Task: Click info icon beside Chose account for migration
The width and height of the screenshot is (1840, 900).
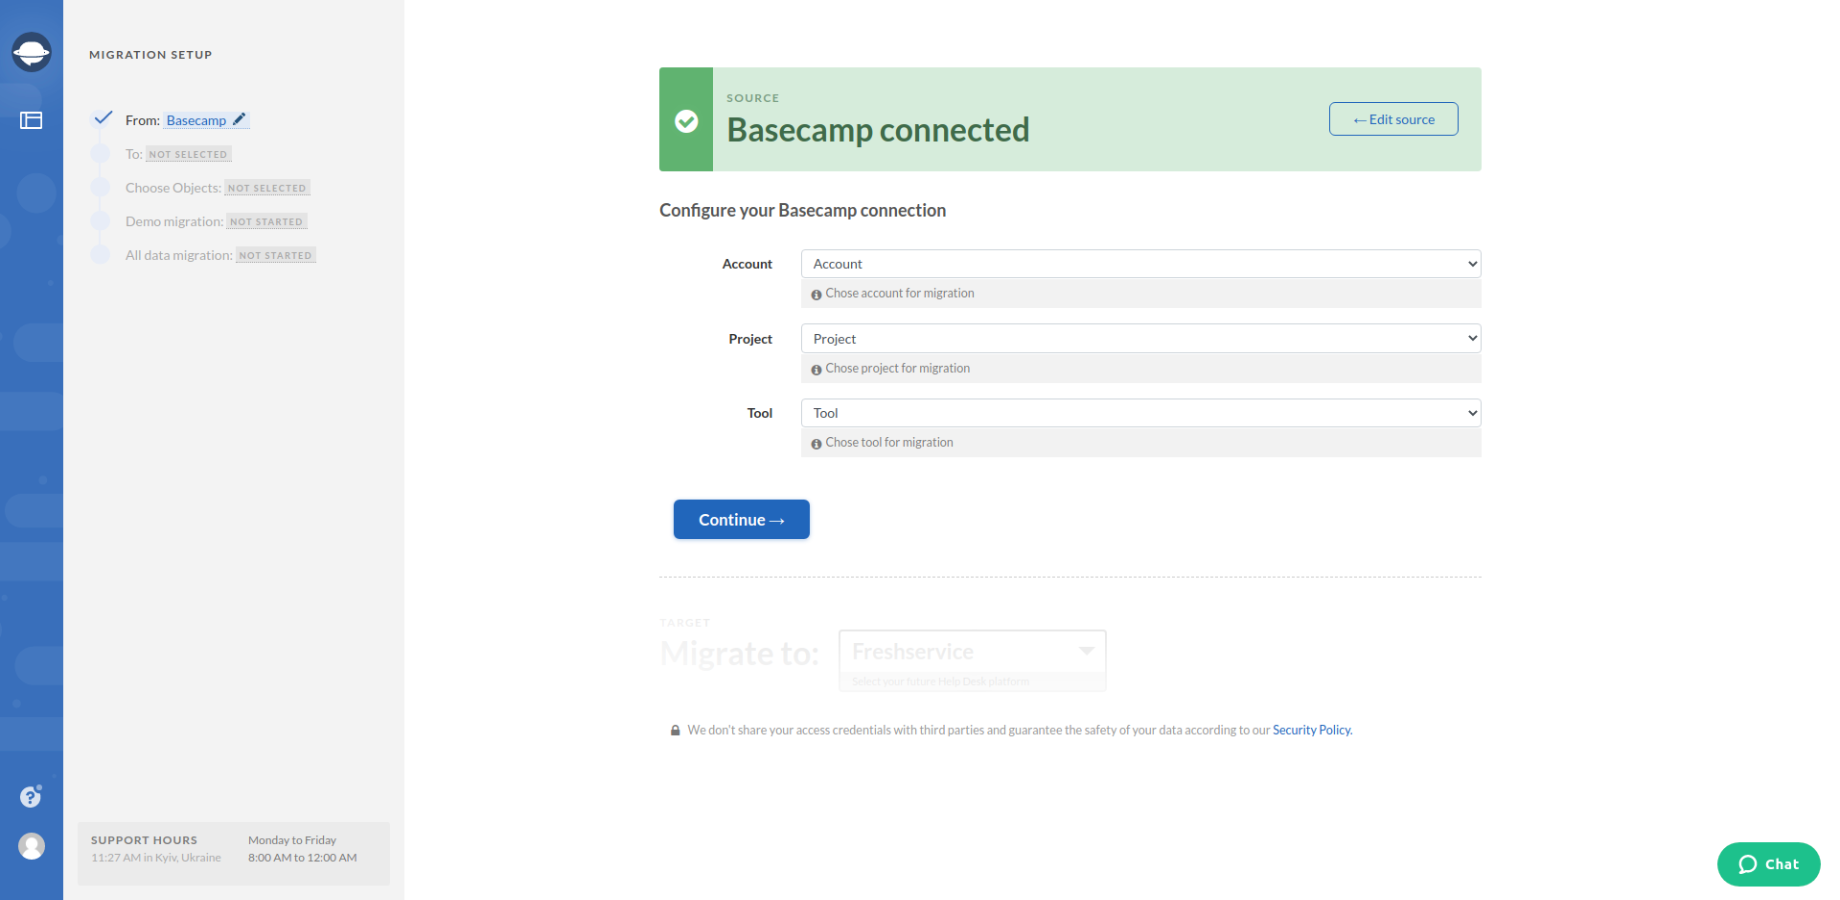Action: 816,294
